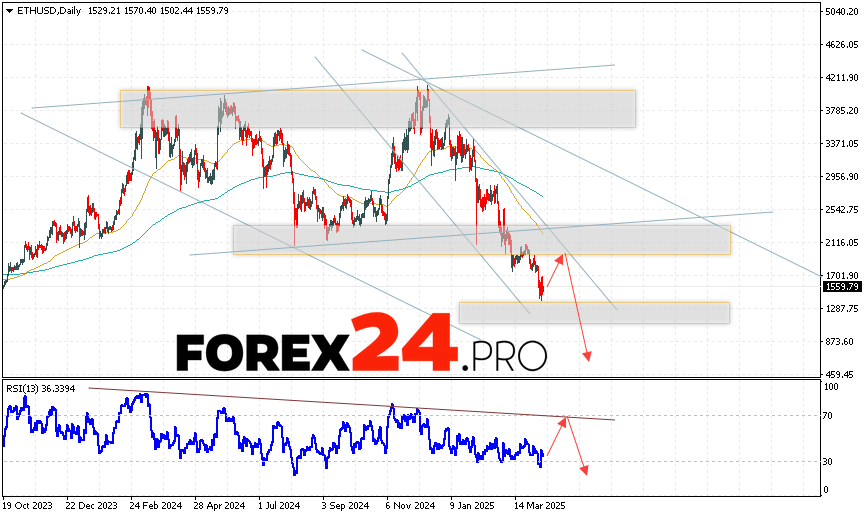The image size is (866, 517).
Task: Click the red downward arrow in RSI panel
Action: tap(583, 470)
